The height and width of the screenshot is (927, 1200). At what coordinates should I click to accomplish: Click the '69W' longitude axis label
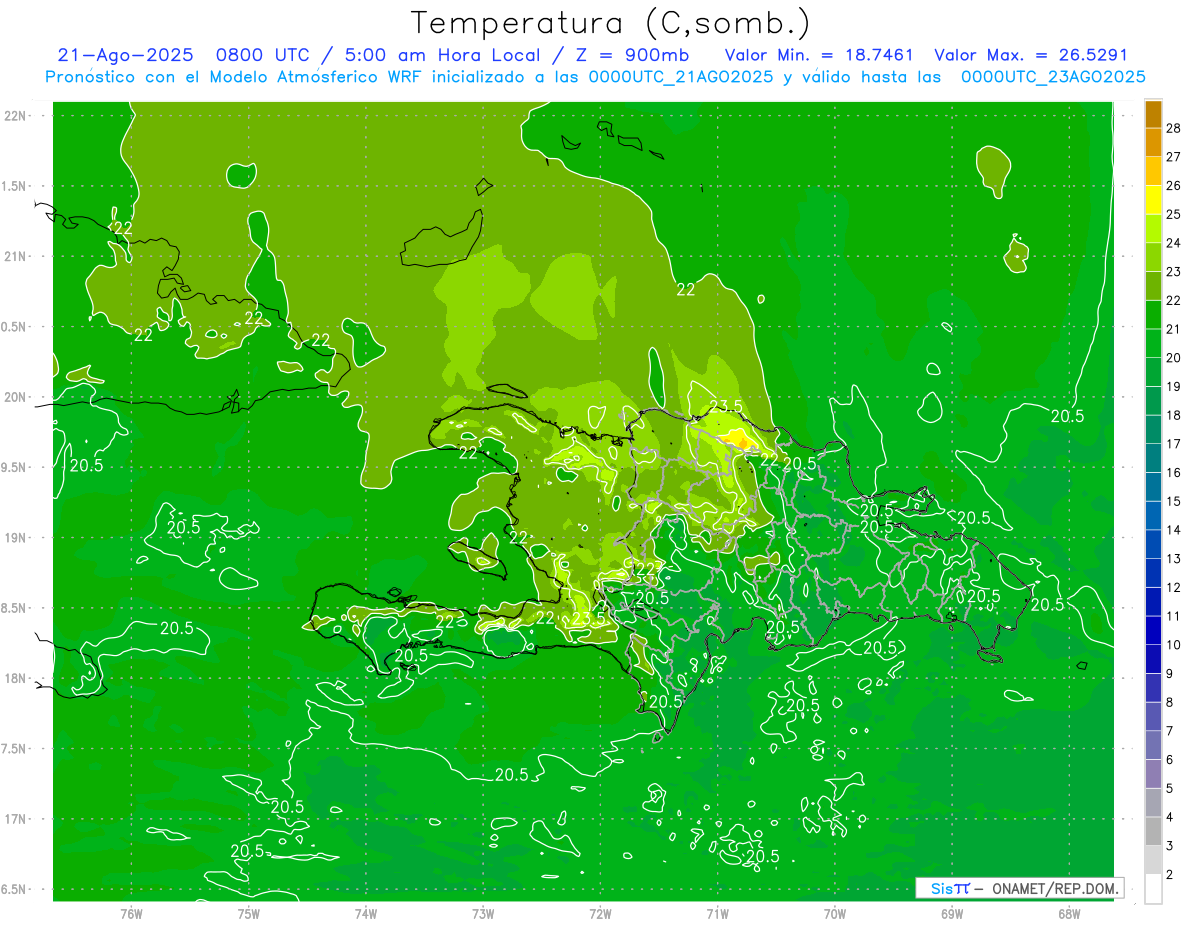[952, 914]
